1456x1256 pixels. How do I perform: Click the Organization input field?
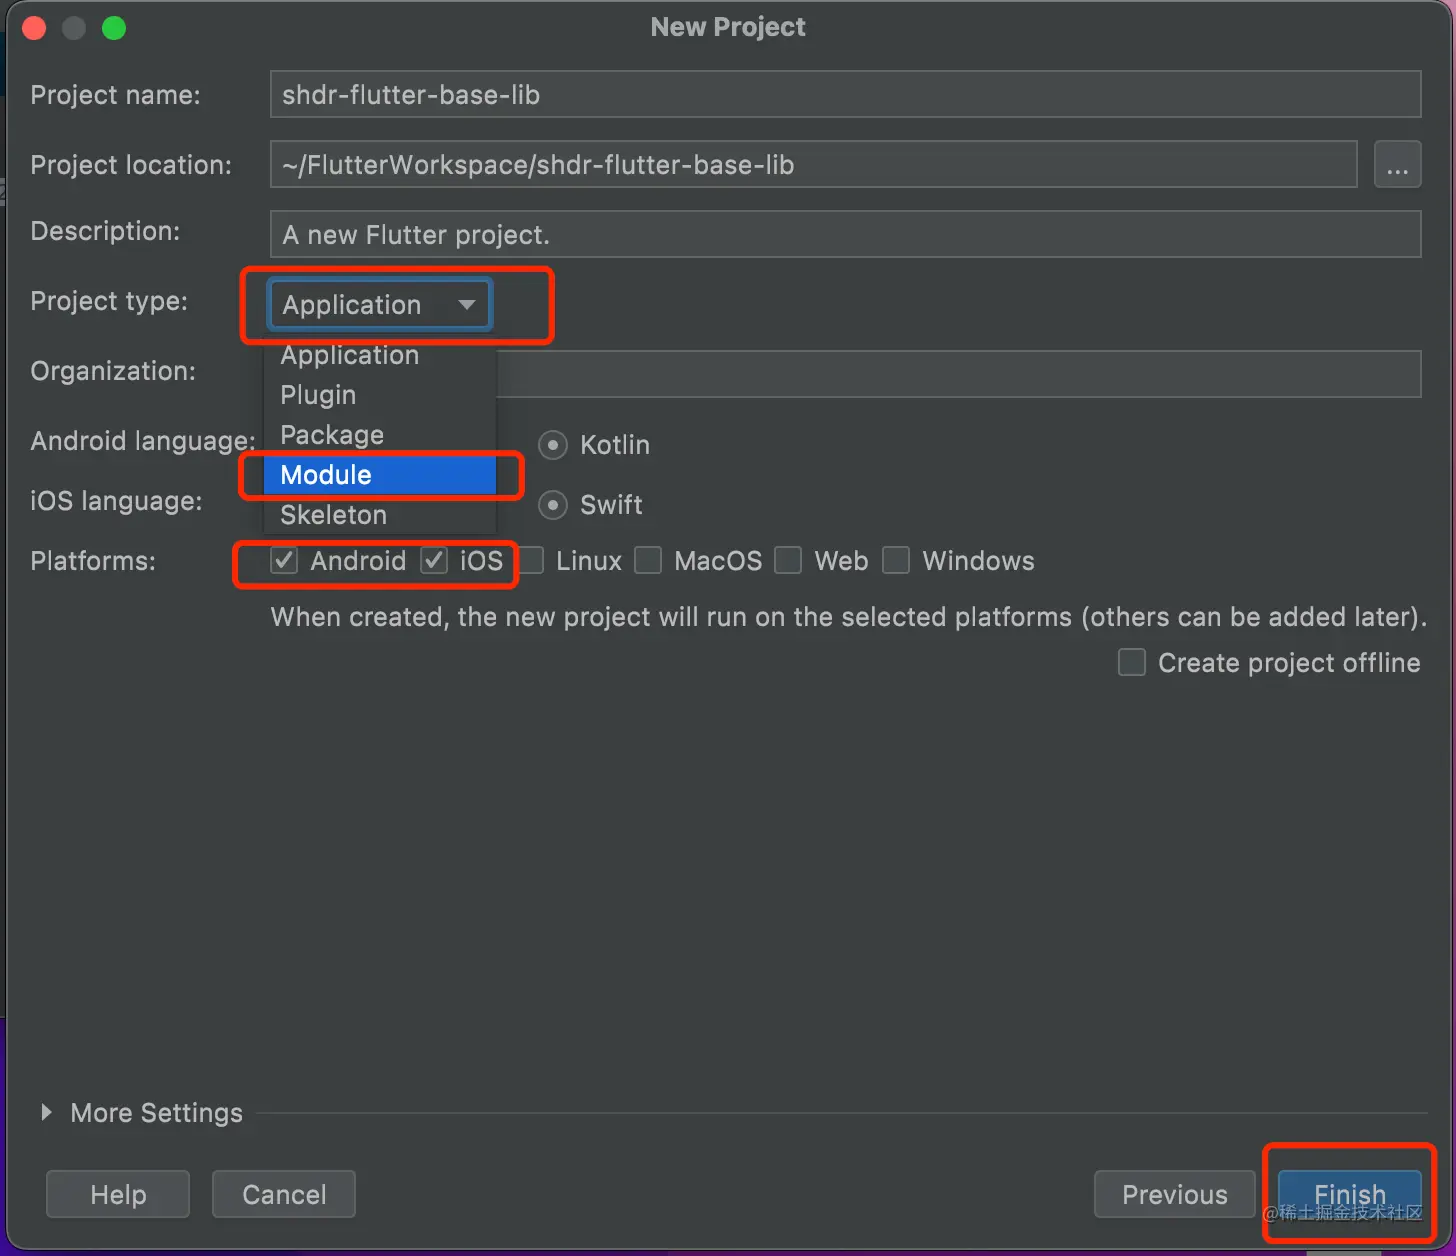[x=958, y=374]
